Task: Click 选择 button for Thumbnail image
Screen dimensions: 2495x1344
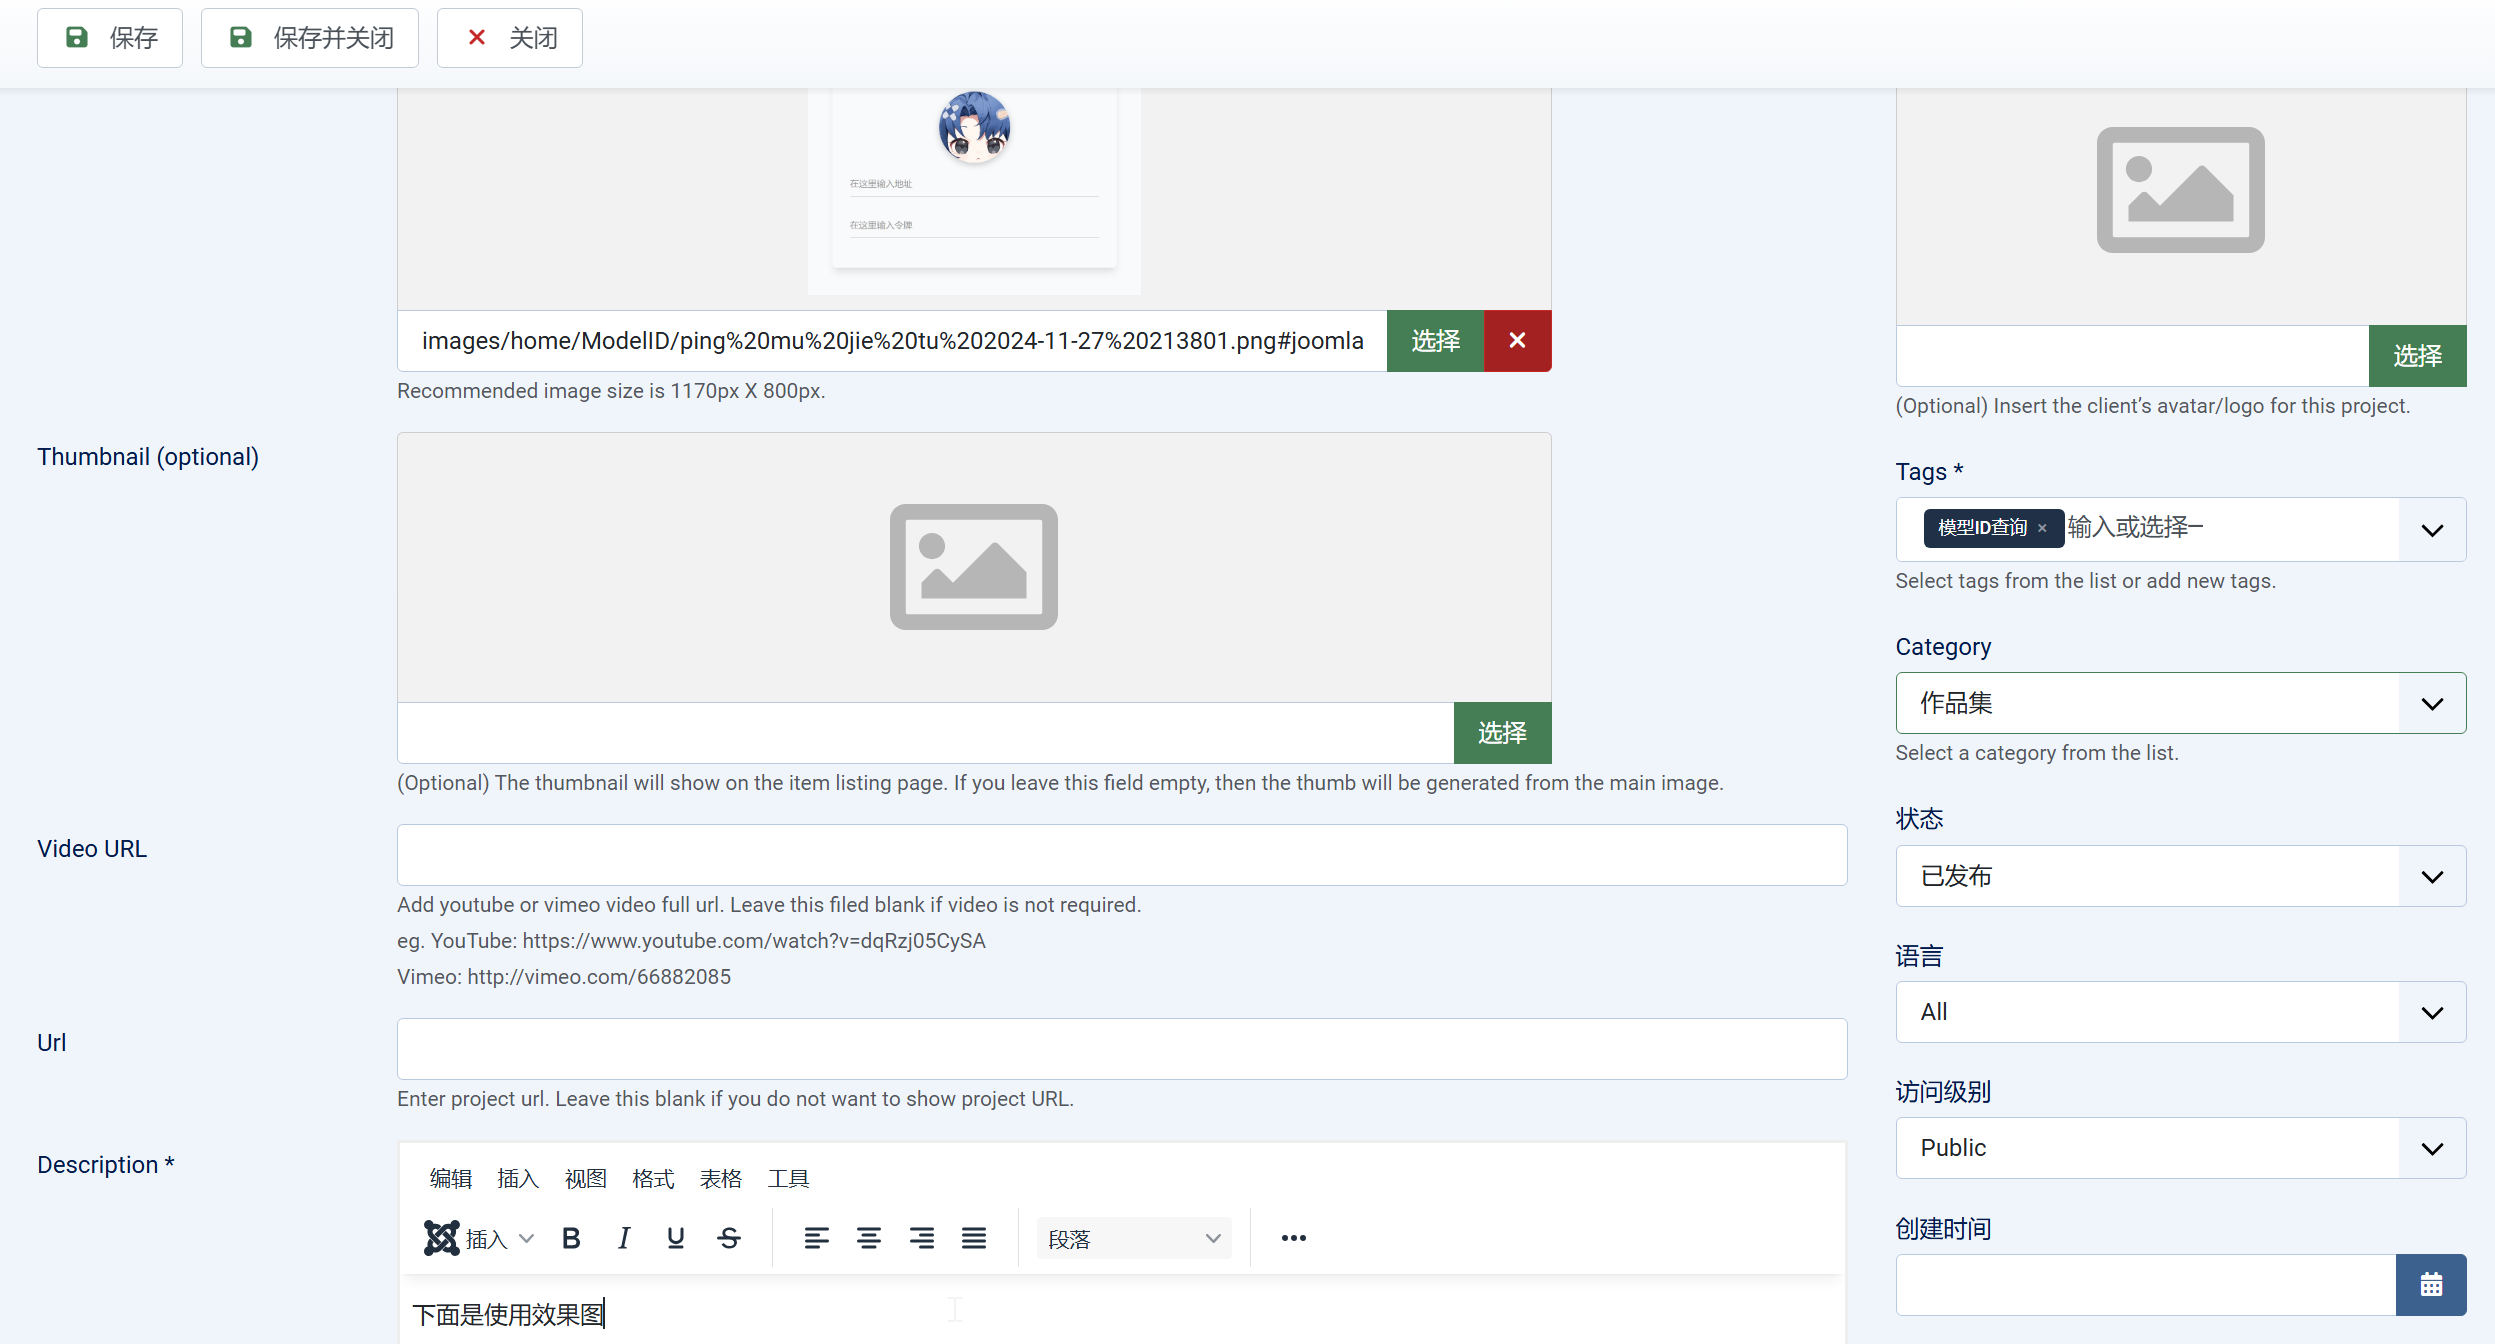Action: tap(1502, 733)
